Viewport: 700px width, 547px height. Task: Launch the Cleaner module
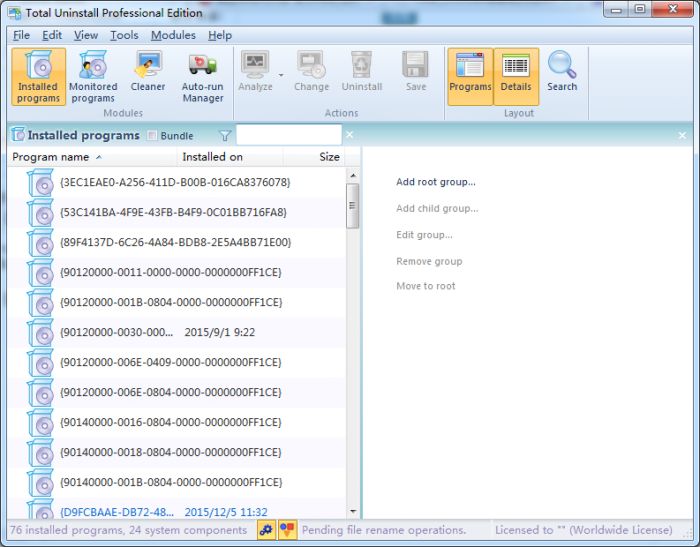148,71
